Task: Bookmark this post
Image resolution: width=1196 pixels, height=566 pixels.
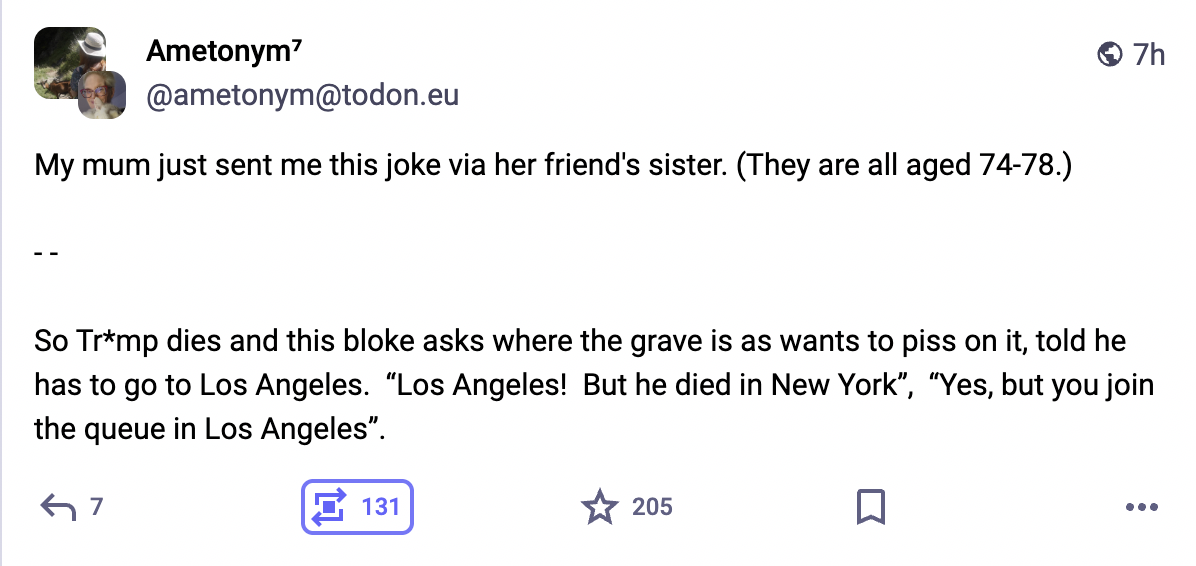Action: [x=871, y=507]
